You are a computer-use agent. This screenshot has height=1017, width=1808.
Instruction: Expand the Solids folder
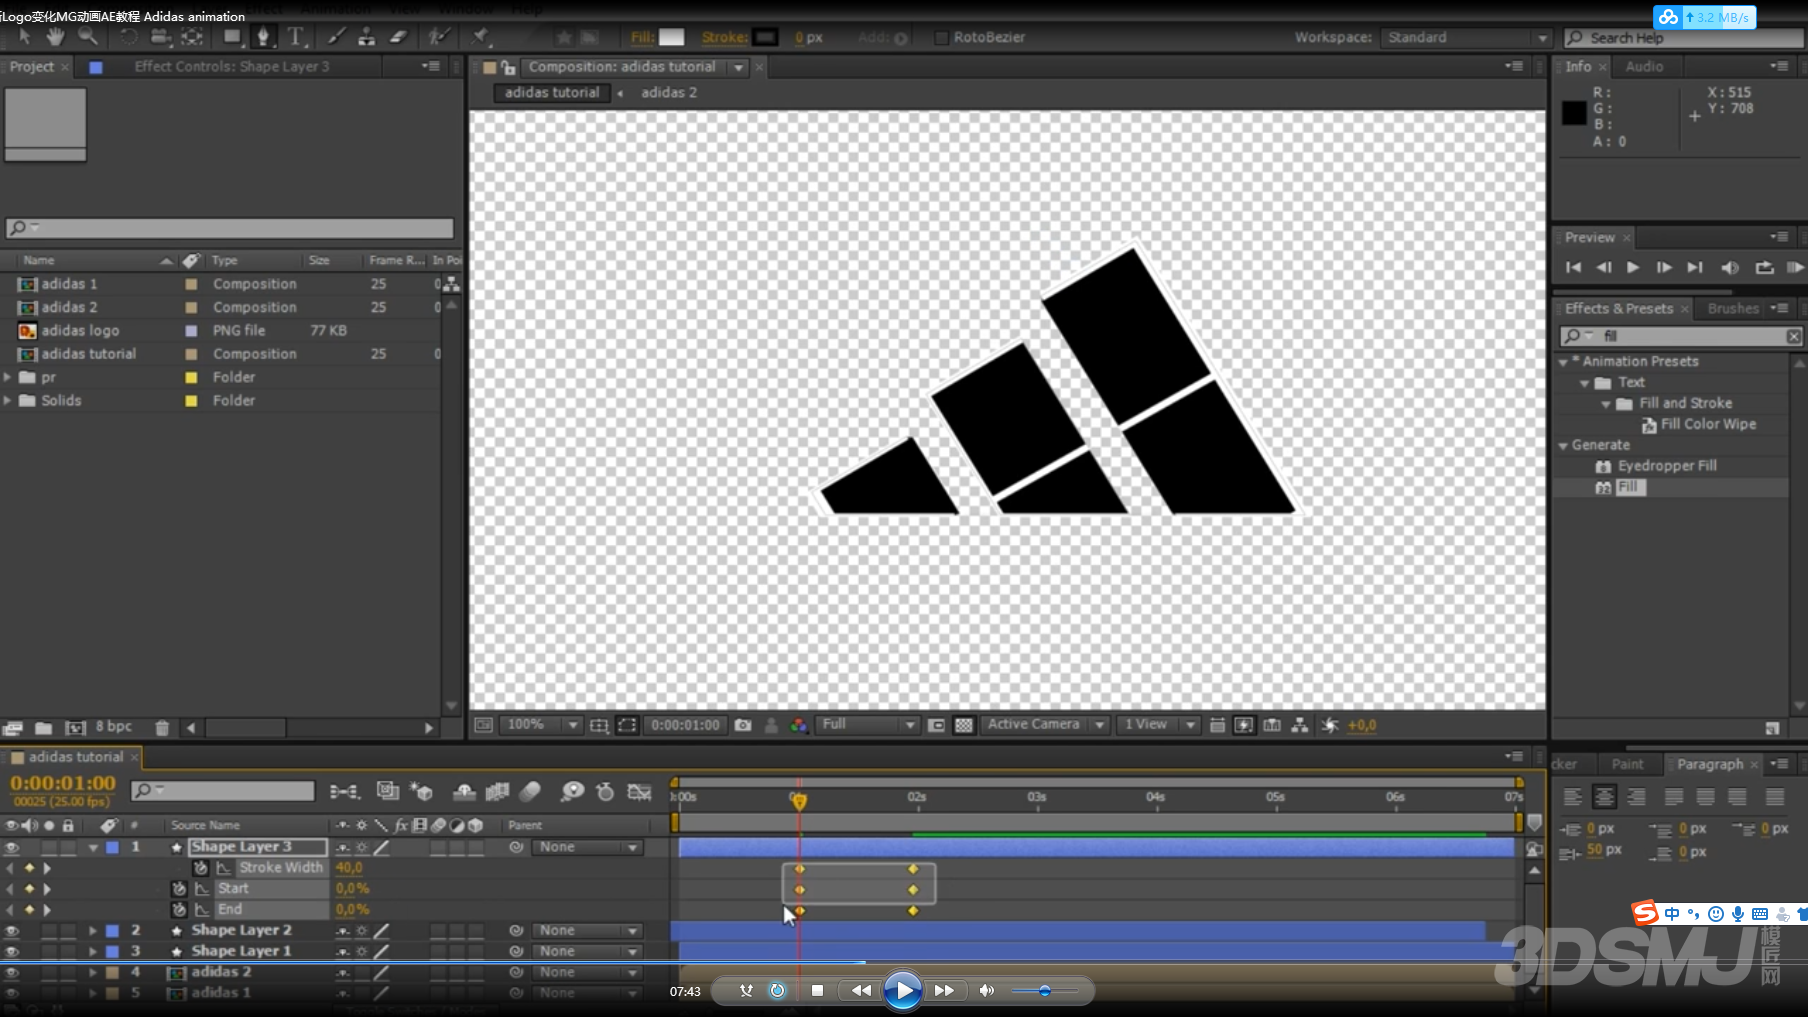[8, 400]
